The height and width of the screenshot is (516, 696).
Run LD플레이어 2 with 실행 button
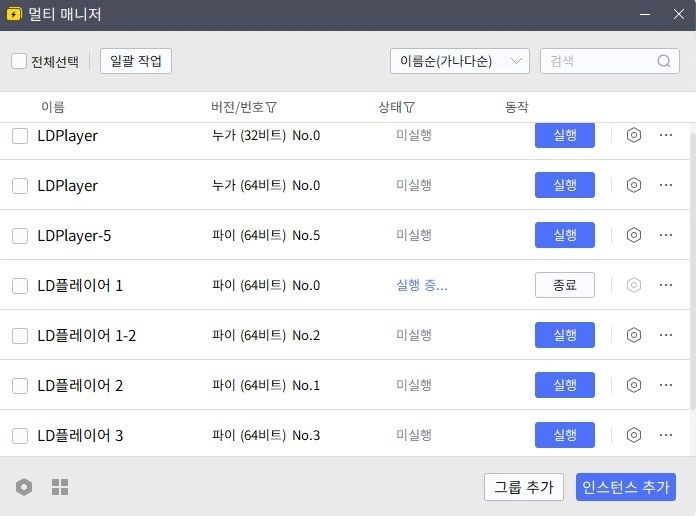pos(565,385)
